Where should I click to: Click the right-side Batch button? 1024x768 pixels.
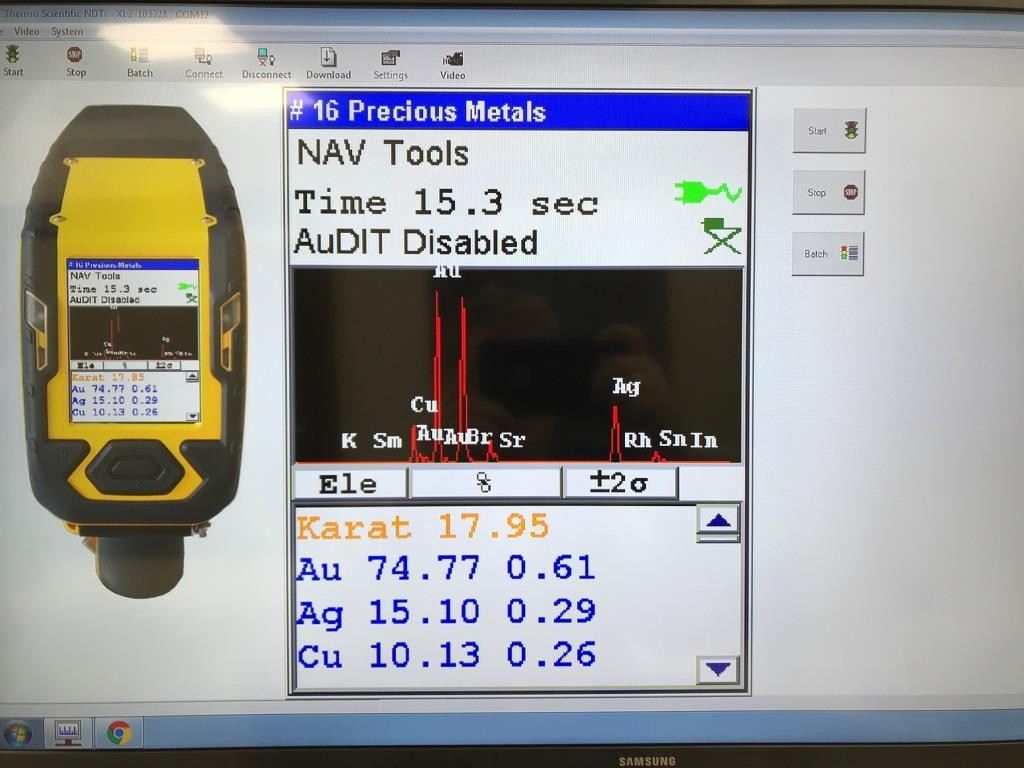[x=828, y=253]
